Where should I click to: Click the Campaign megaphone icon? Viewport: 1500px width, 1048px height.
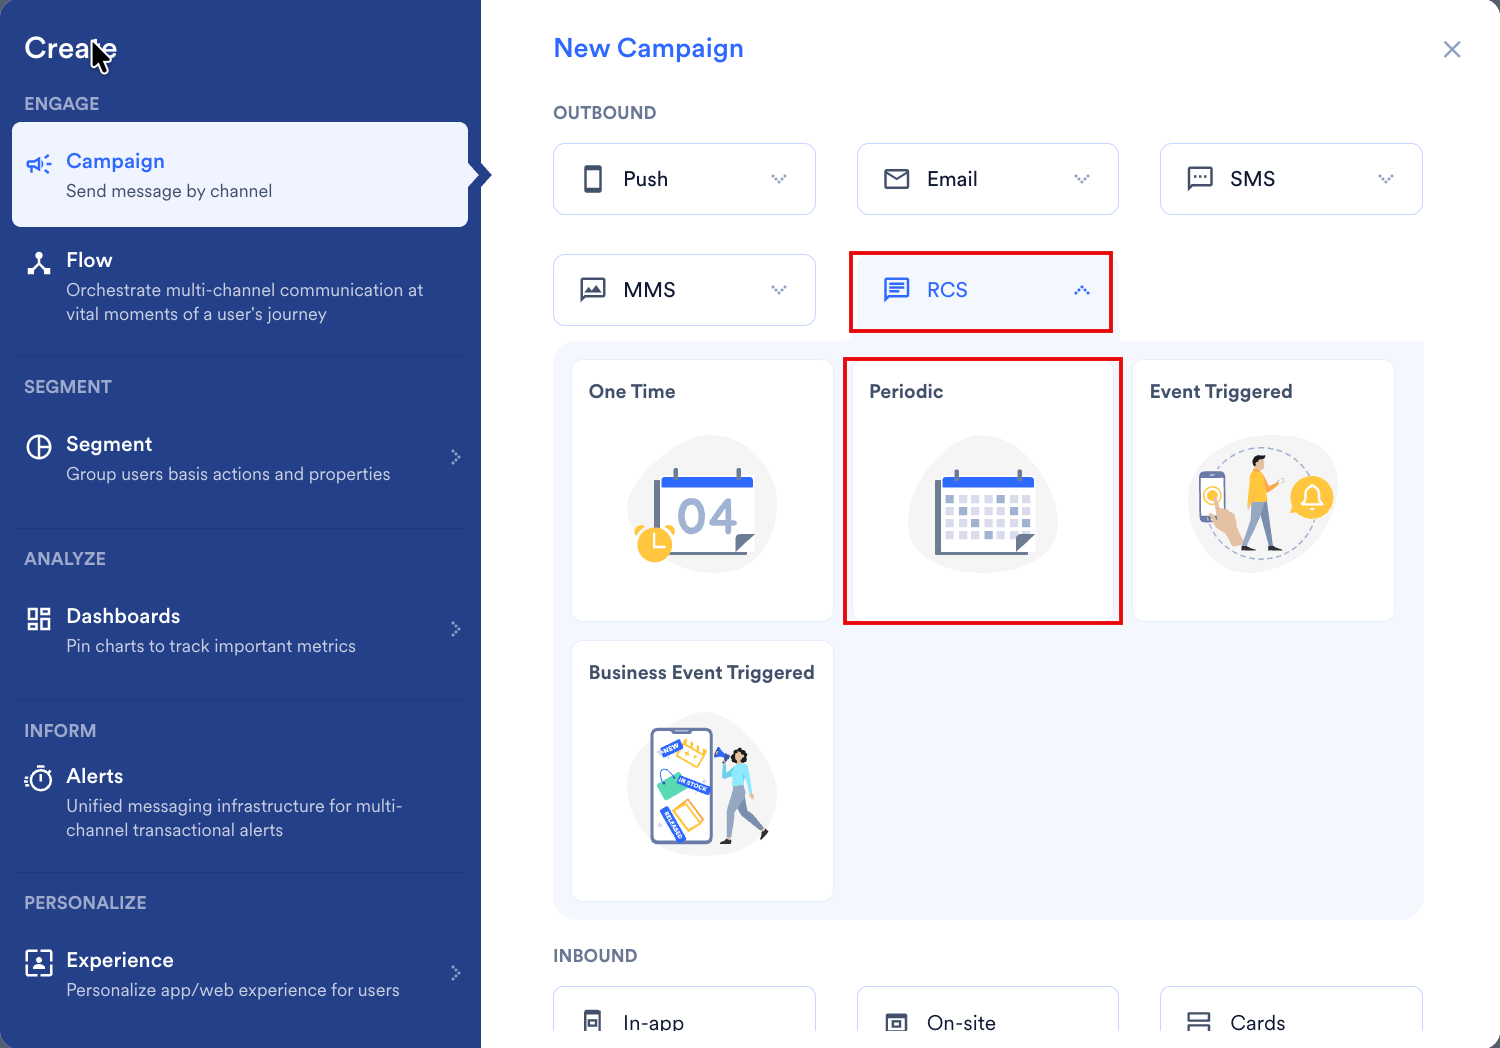coord(39,164)
